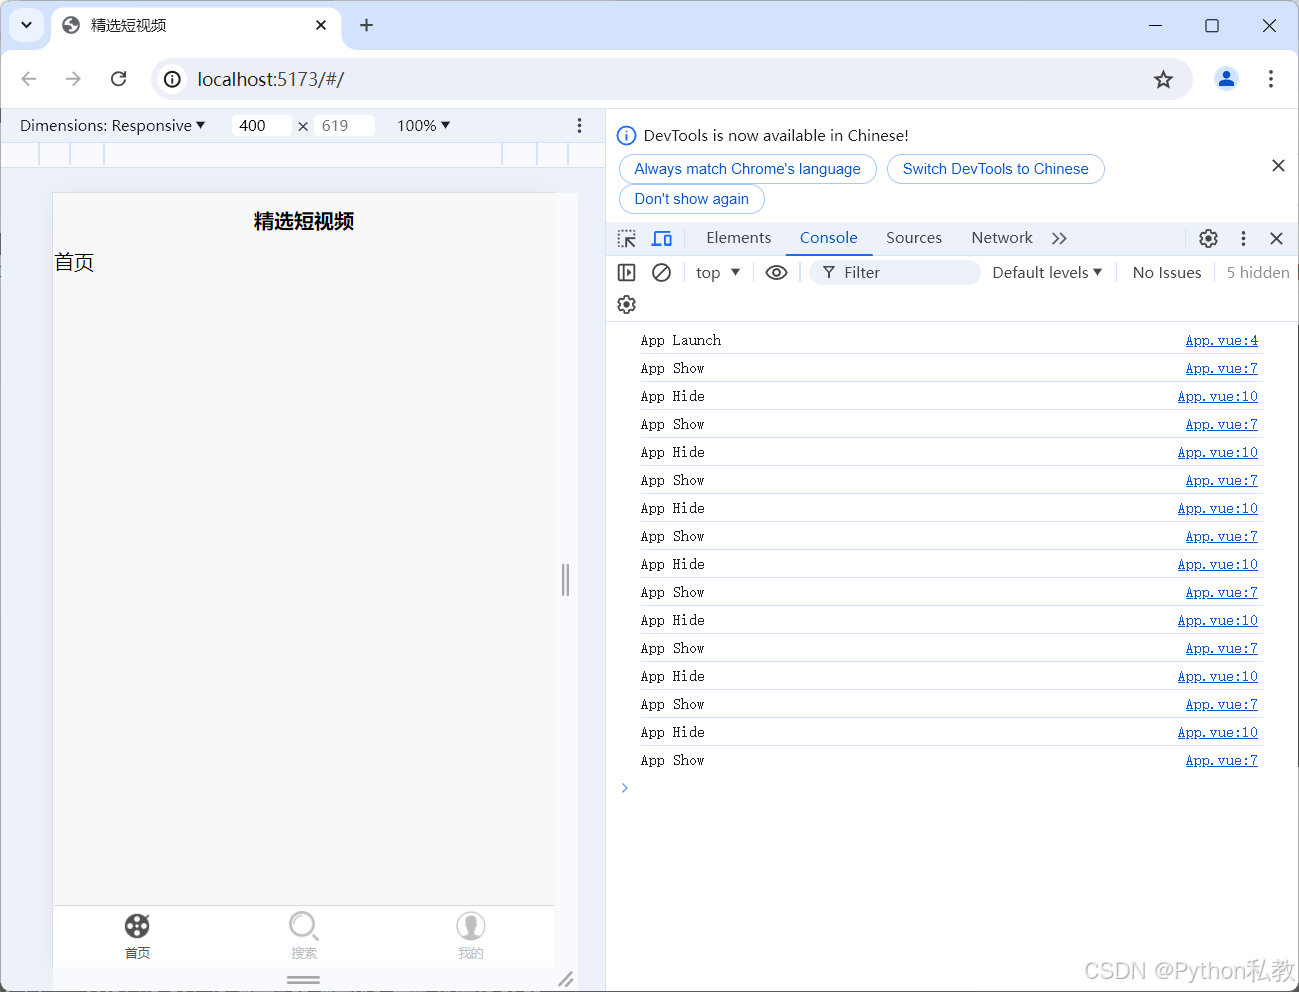Click the console prompt caret
The height and width of the screenshot is (992, 1299).
point(625,788)
